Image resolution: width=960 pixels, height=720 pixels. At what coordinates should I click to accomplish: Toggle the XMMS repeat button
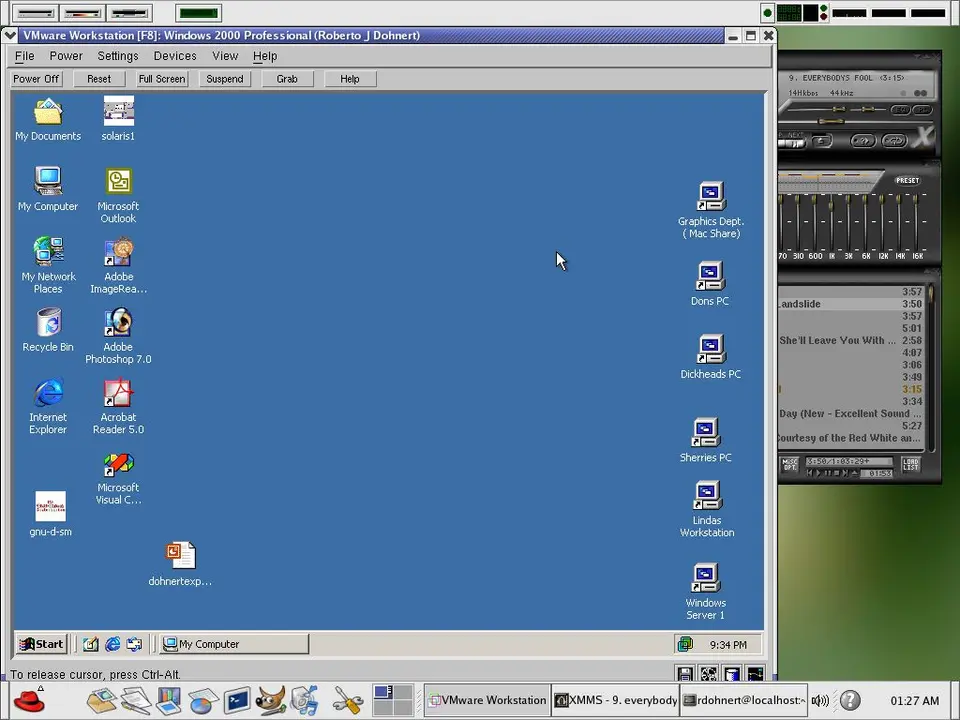coord(893,141)
